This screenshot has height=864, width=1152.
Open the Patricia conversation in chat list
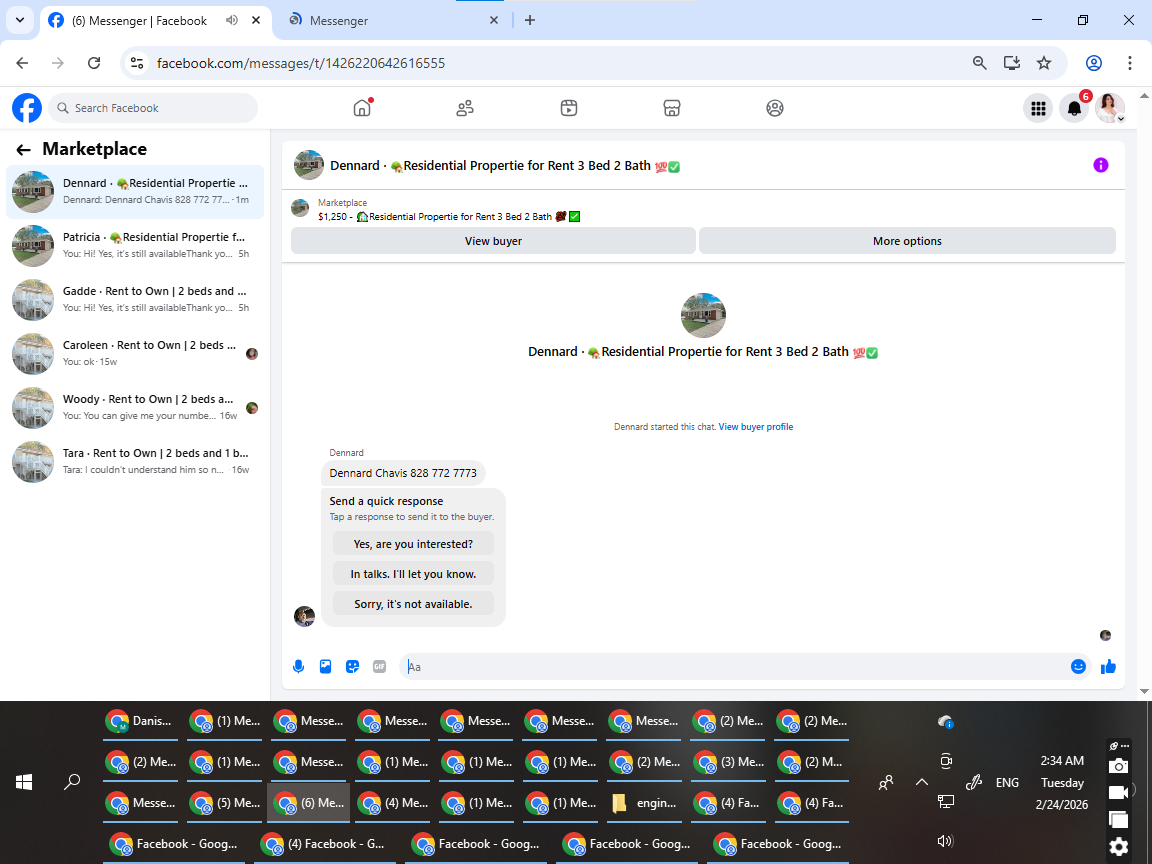[135, 245]
